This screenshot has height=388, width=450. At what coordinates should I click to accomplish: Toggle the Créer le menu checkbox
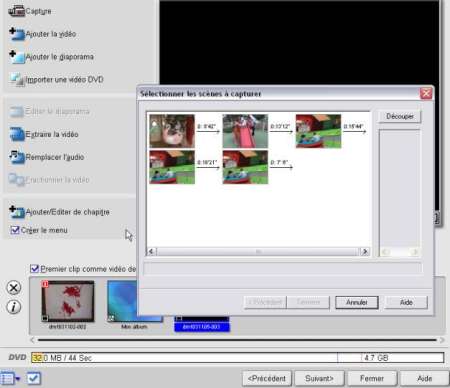(x=15, y=230)
